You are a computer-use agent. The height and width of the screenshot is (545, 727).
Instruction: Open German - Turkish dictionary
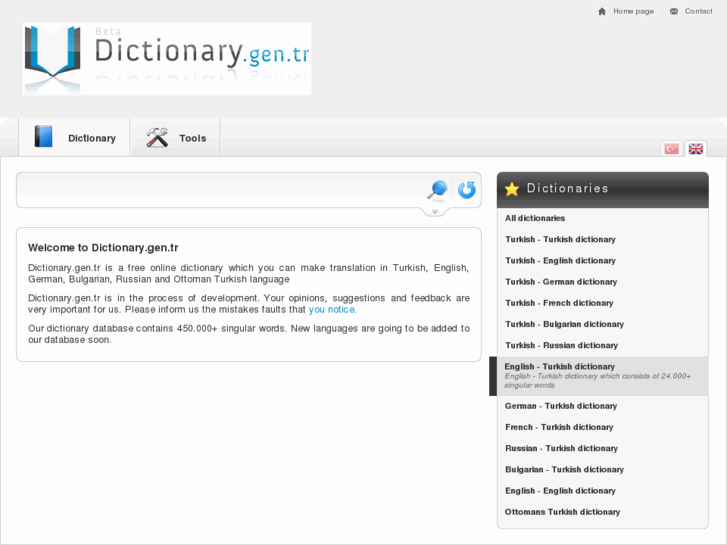[561, 406]
